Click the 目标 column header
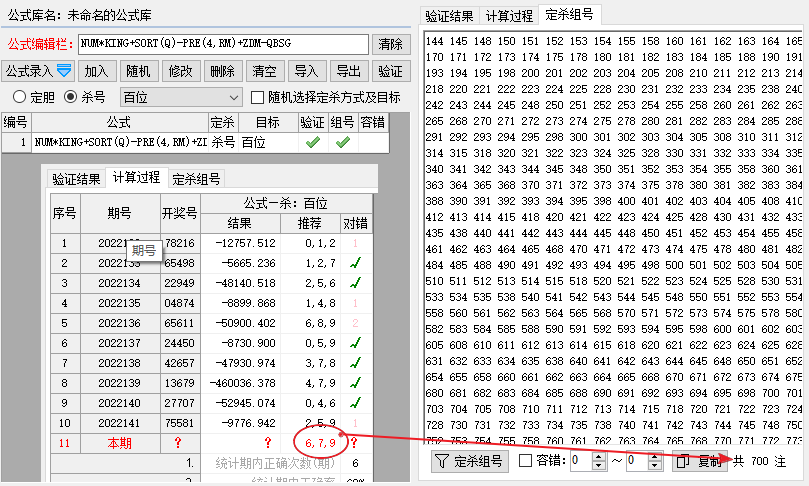Image resolution: width=809 pixels, height=486 pixels. (x=268, y=123)
